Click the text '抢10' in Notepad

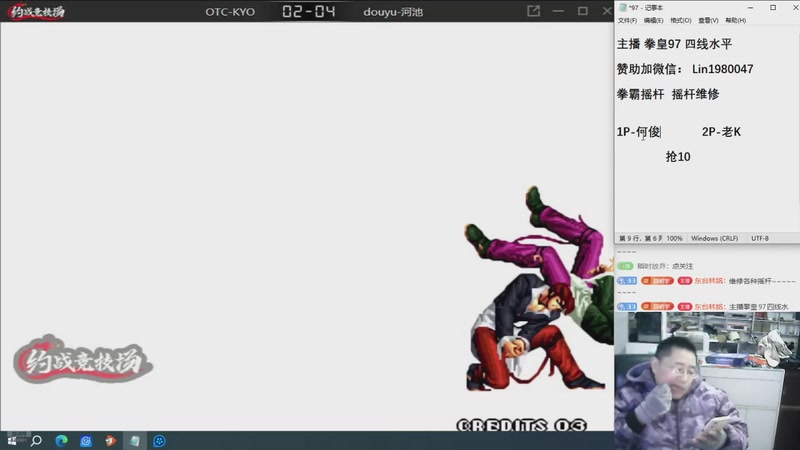(x=678, y=157)
